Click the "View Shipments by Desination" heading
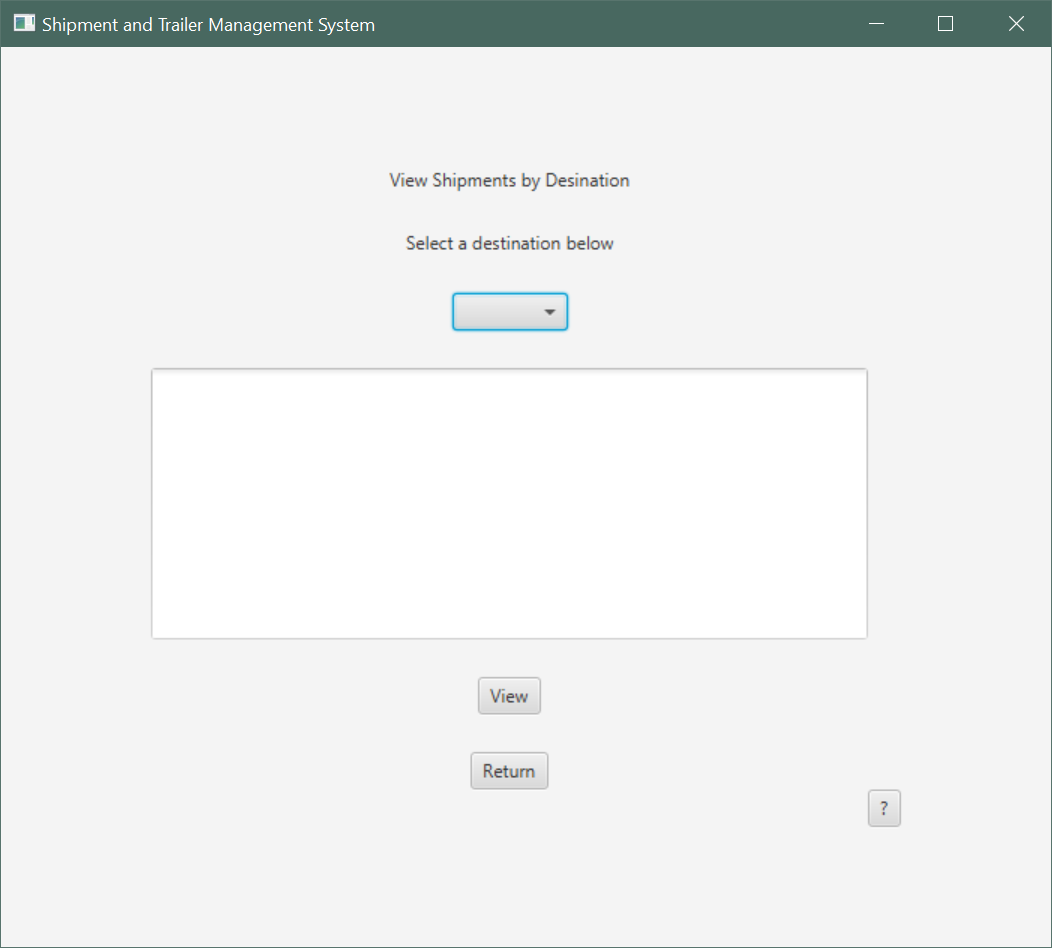 (509, 181)
